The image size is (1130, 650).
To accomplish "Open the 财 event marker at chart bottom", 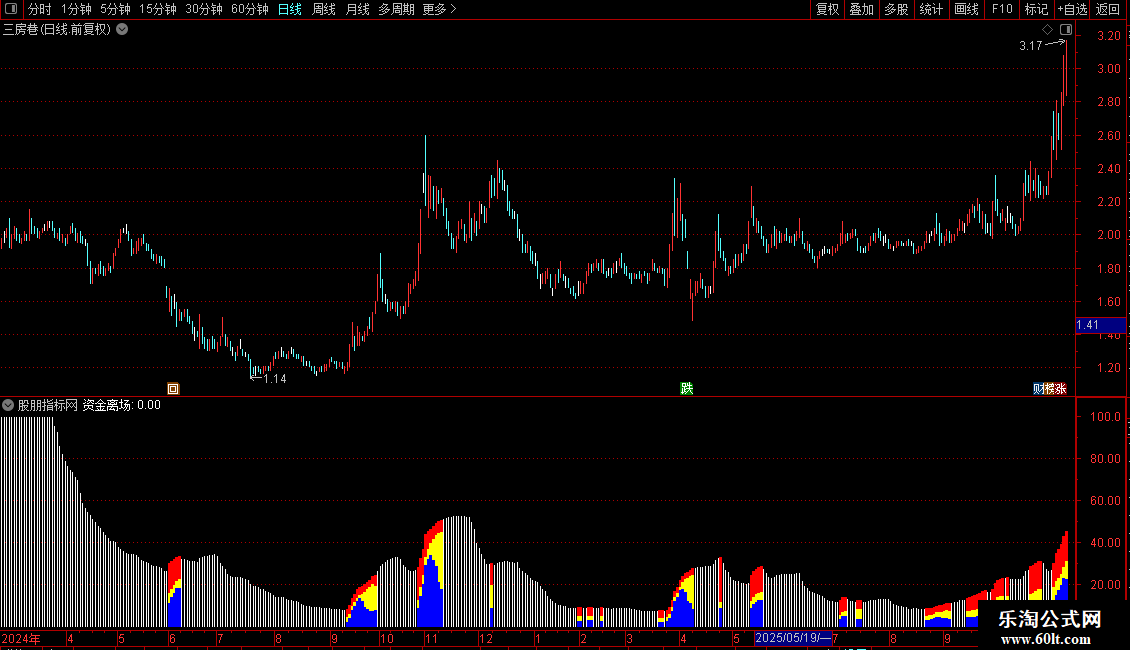I will click(1038, 388).
